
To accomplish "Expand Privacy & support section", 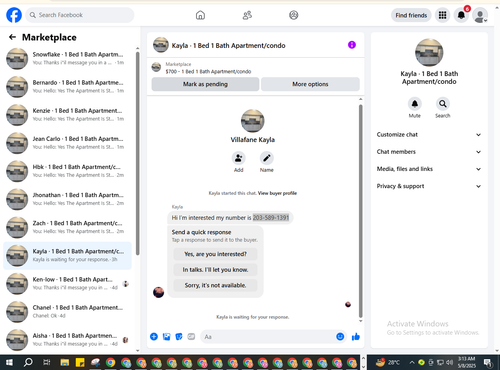I will tap(429, 186).
